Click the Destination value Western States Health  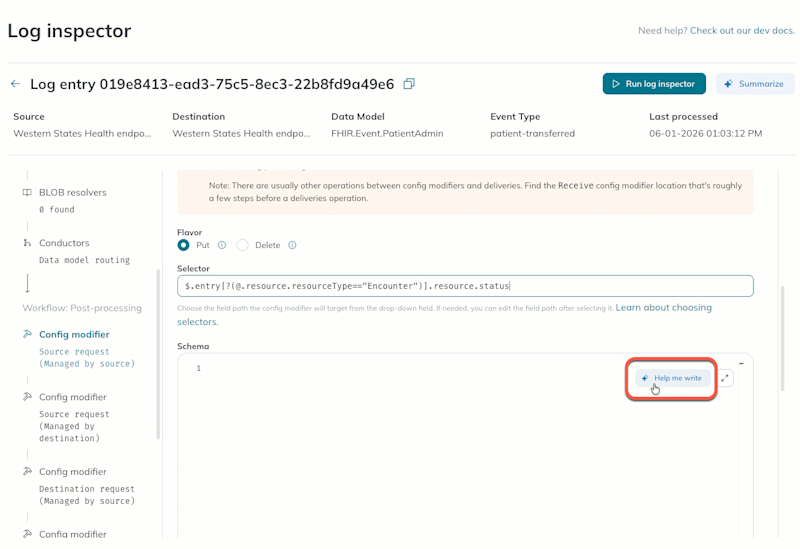click(x=241, y=134)
